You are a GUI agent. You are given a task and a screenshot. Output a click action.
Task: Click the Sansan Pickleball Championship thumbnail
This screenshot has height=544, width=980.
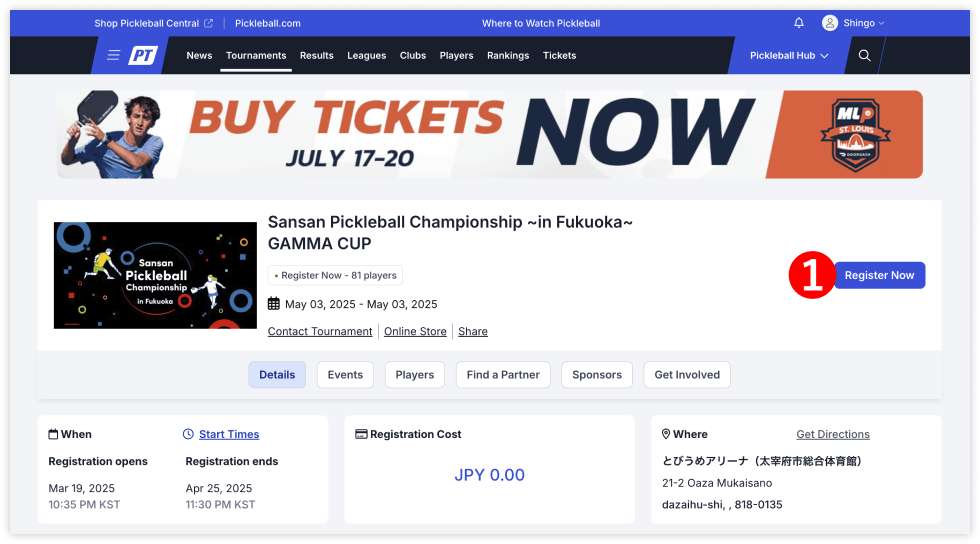coord(155,275)
